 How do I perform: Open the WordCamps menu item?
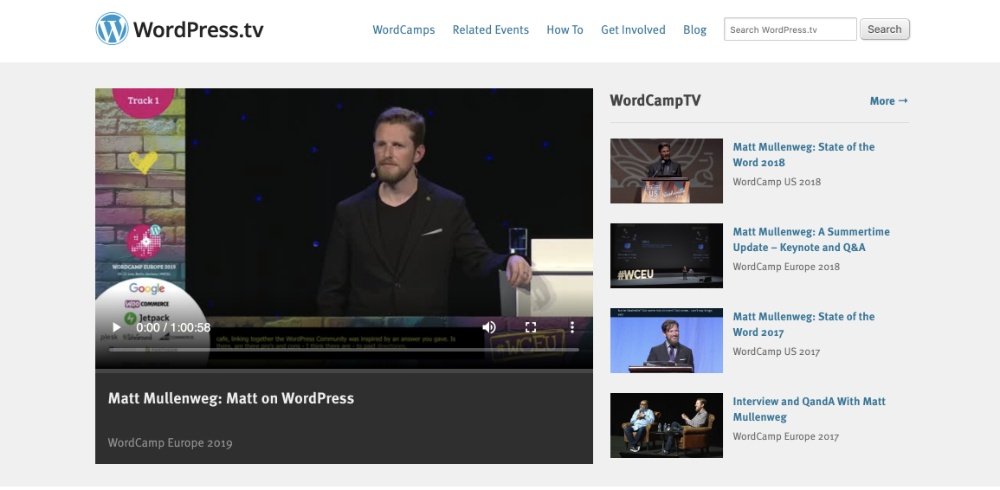tap(403, 30)
